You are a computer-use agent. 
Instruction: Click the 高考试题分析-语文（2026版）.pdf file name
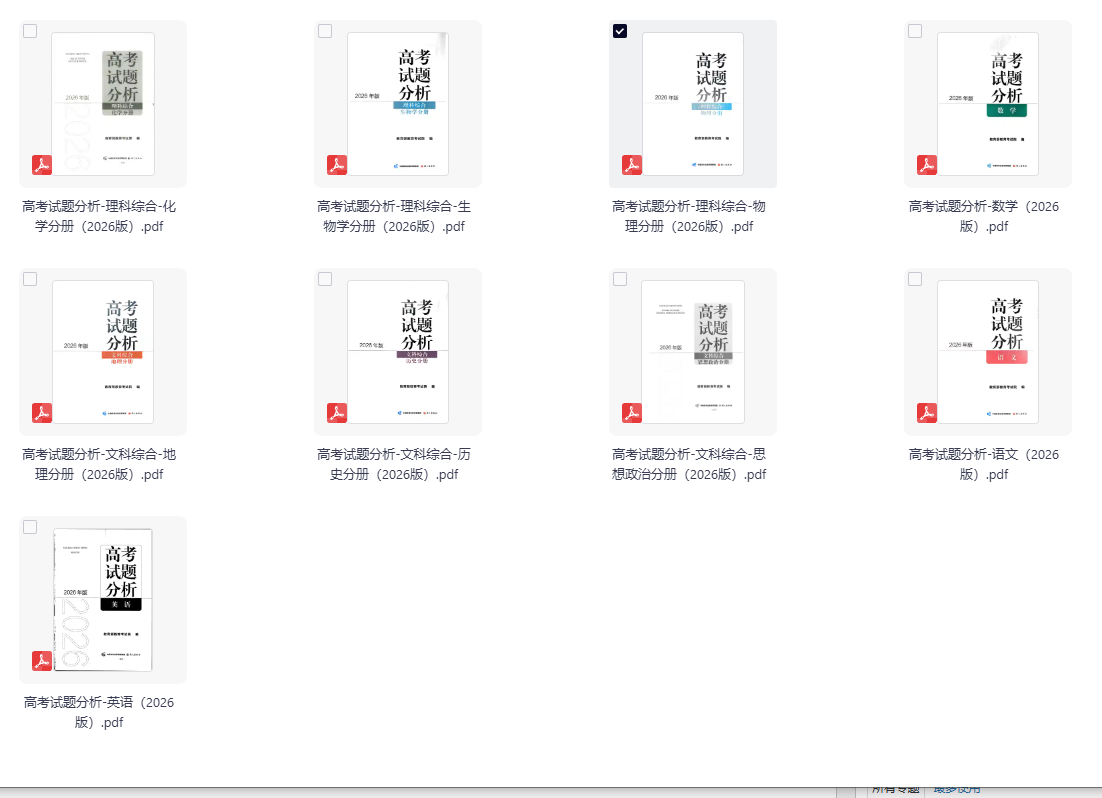click(984, 464)
